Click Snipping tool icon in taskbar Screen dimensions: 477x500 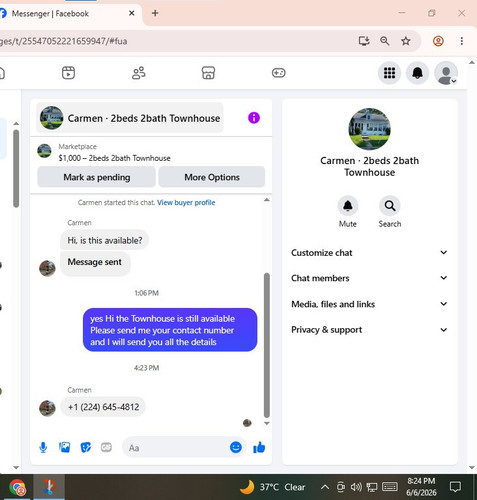pyautogui.click(x=49, y=487)
